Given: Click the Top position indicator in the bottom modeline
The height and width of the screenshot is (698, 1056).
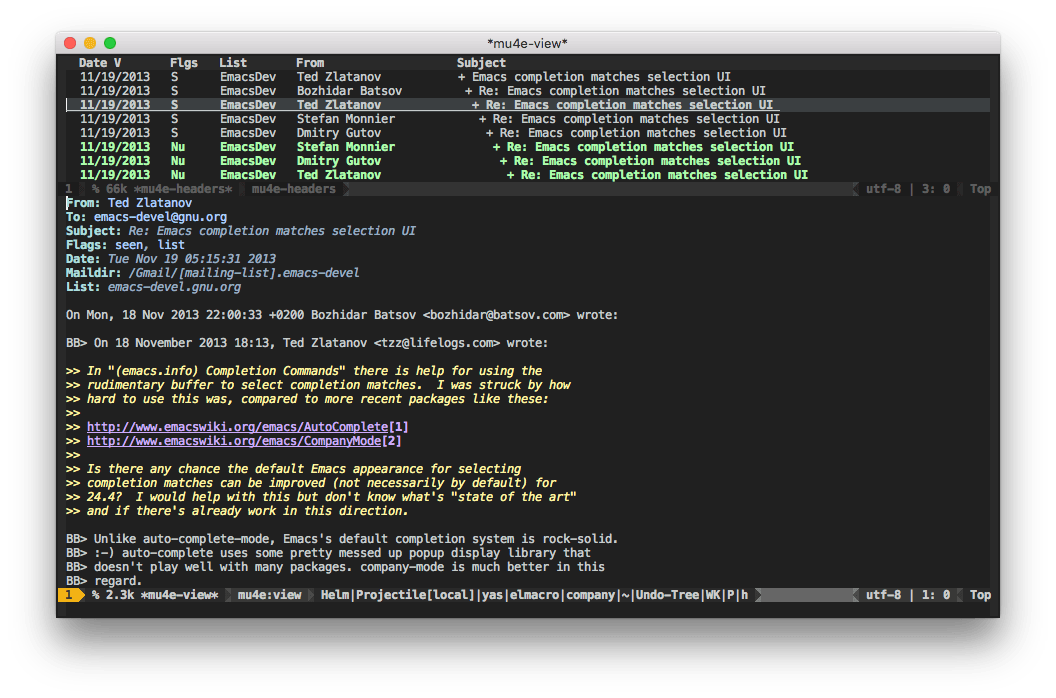Looking at the screenshot, I should pyautogui.click(x=980, y=595).
